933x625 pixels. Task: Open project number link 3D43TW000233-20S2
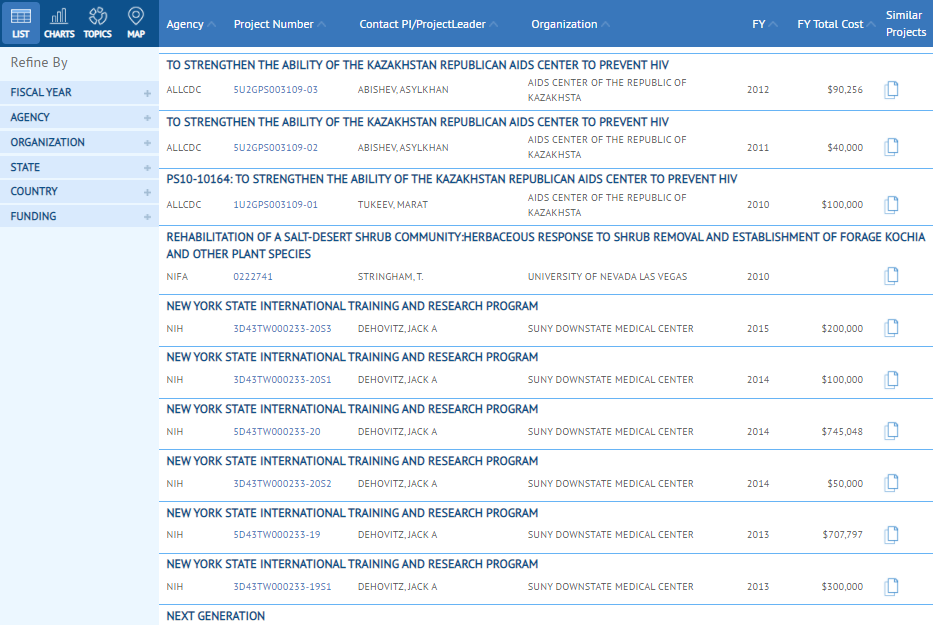pyautogui.click(x=283, y=484)
